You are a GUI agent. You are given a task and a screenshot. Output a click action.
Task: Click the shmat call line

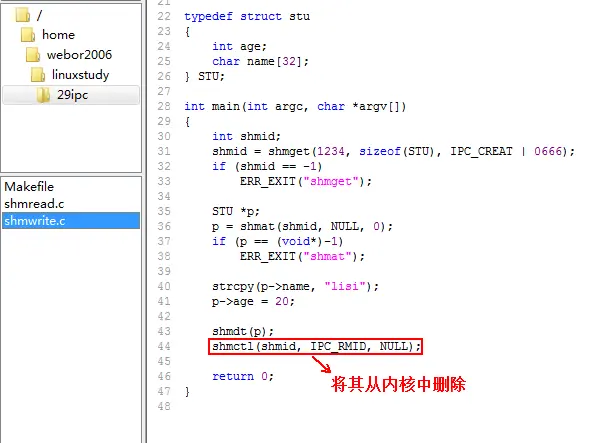tap(302, 226)
